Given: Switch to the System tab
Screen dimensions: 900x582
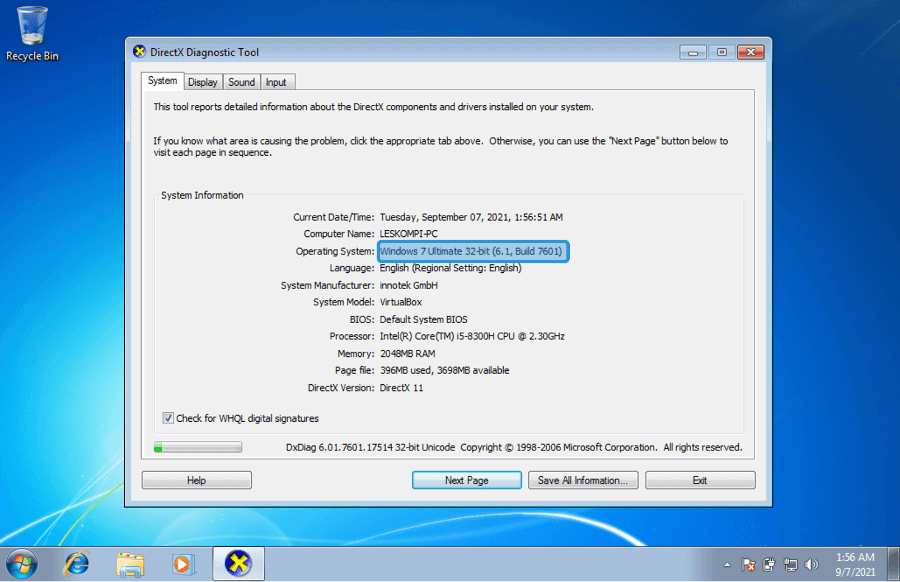Looking at the screenshot, I should point(162,81).
